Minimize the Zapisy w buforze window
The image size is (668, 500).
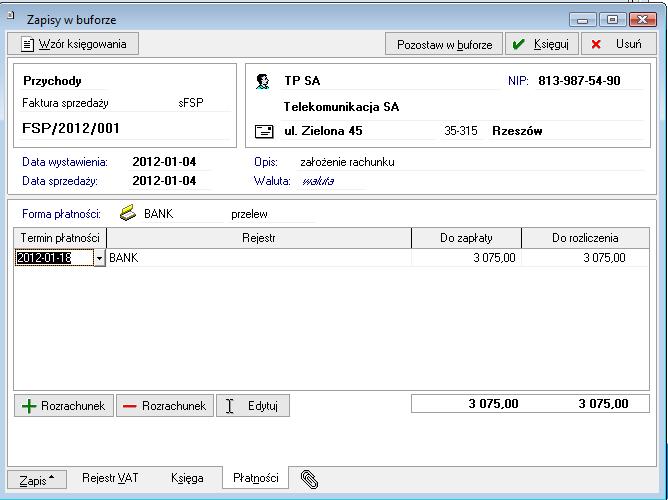point(582,20)
